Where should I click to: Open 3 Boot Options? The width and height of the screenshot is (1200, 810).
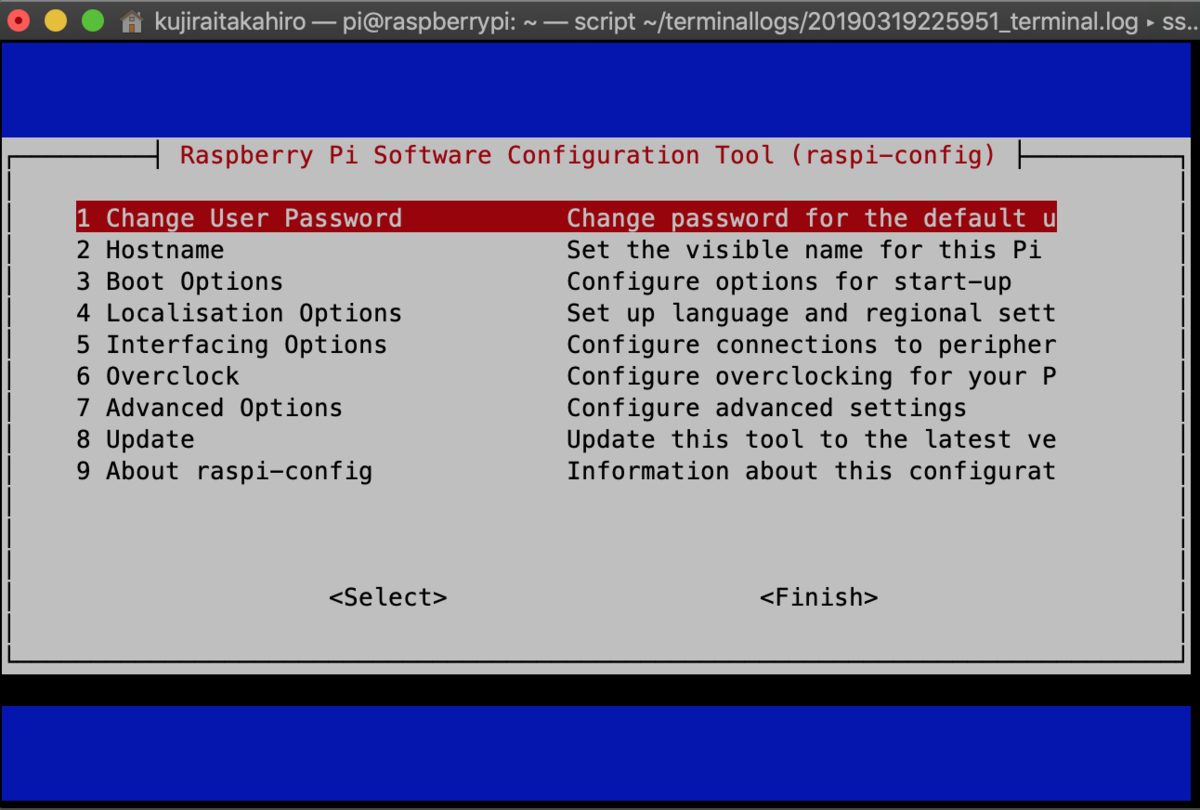click(x=180, y=281)
